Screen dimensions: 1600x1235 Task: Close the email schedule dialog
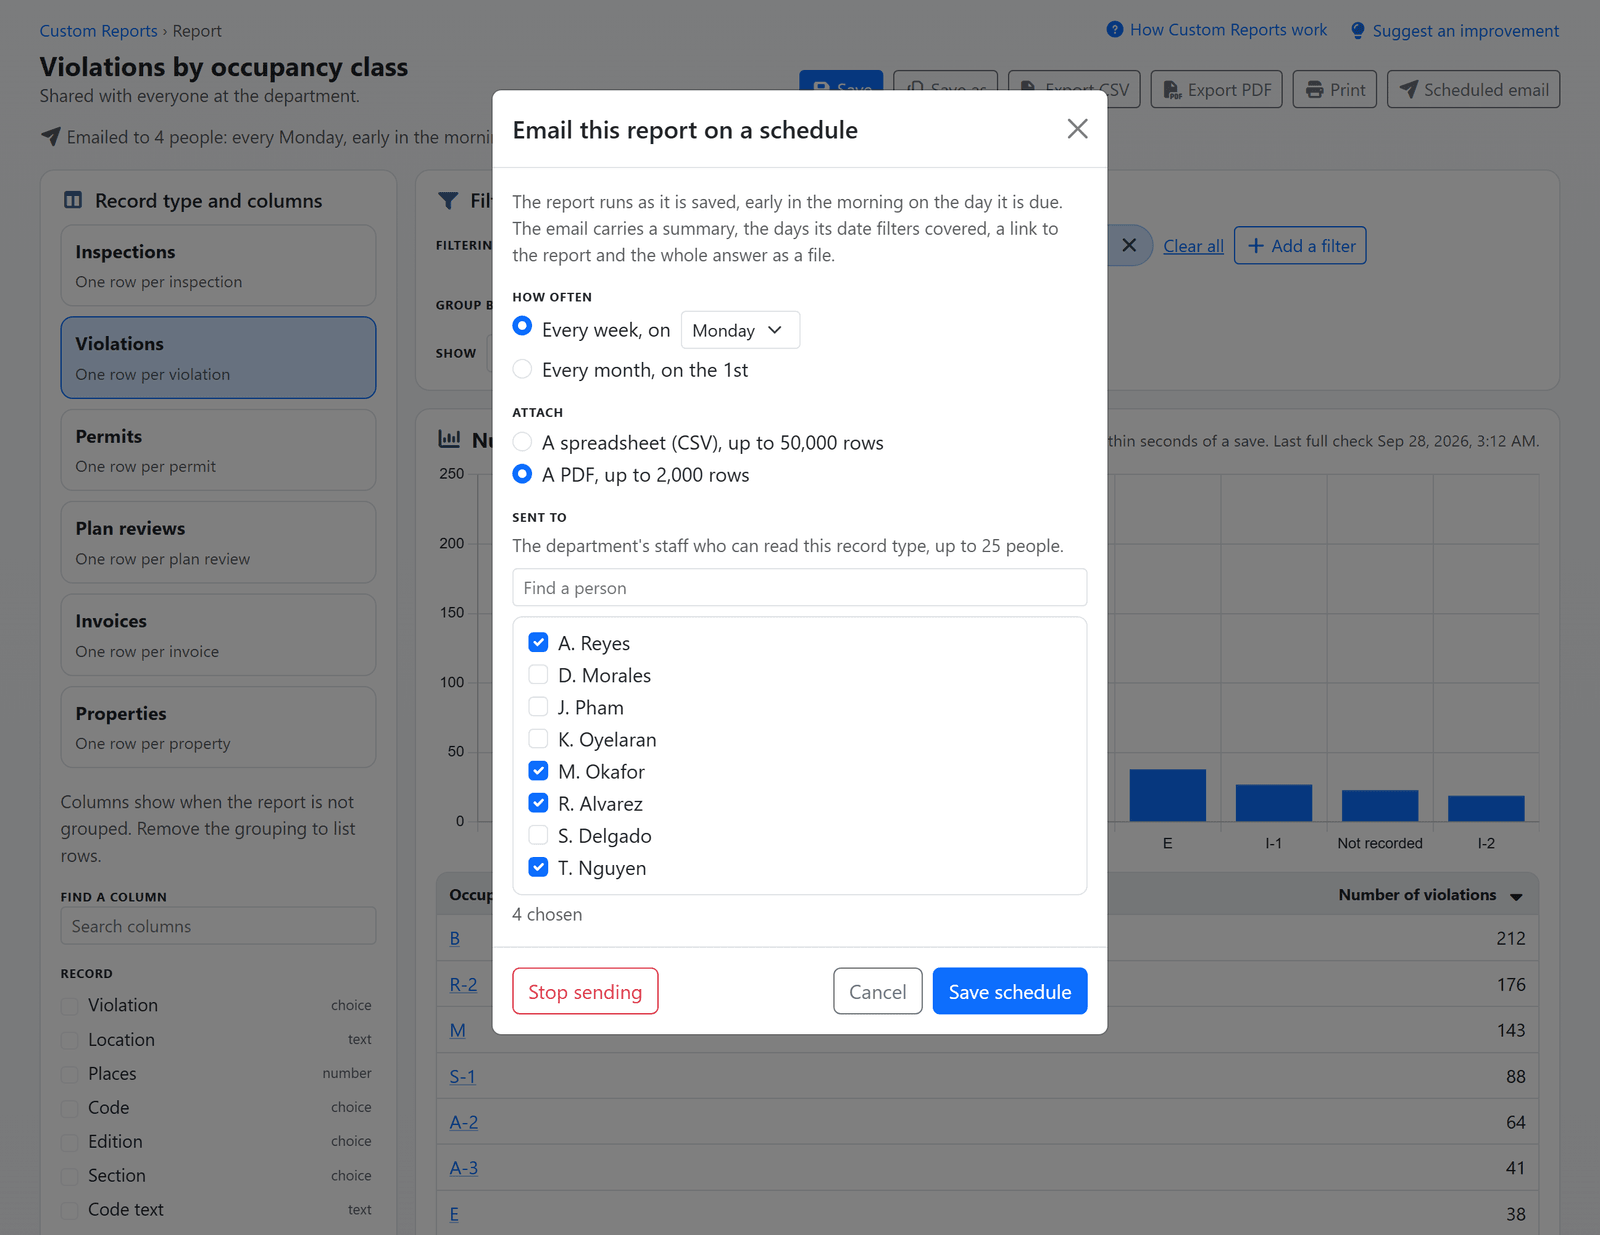pyautogui.click(x=1077, y=129)
